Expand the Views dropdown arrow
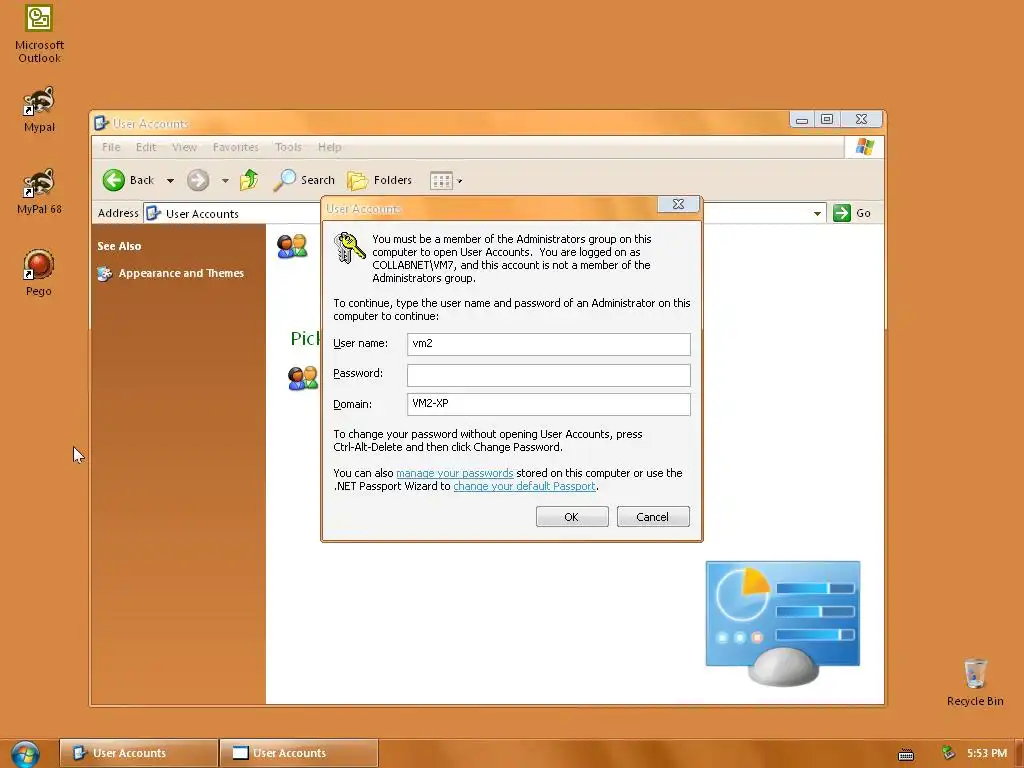This screenshot has height=768, width=1024. [460, 182]
